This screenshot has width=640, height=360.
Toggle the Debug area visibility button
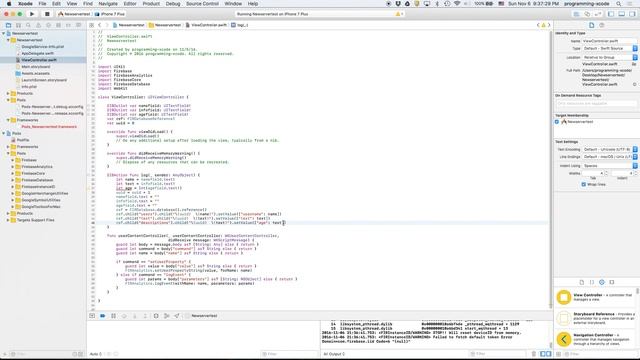pos(622,14)
